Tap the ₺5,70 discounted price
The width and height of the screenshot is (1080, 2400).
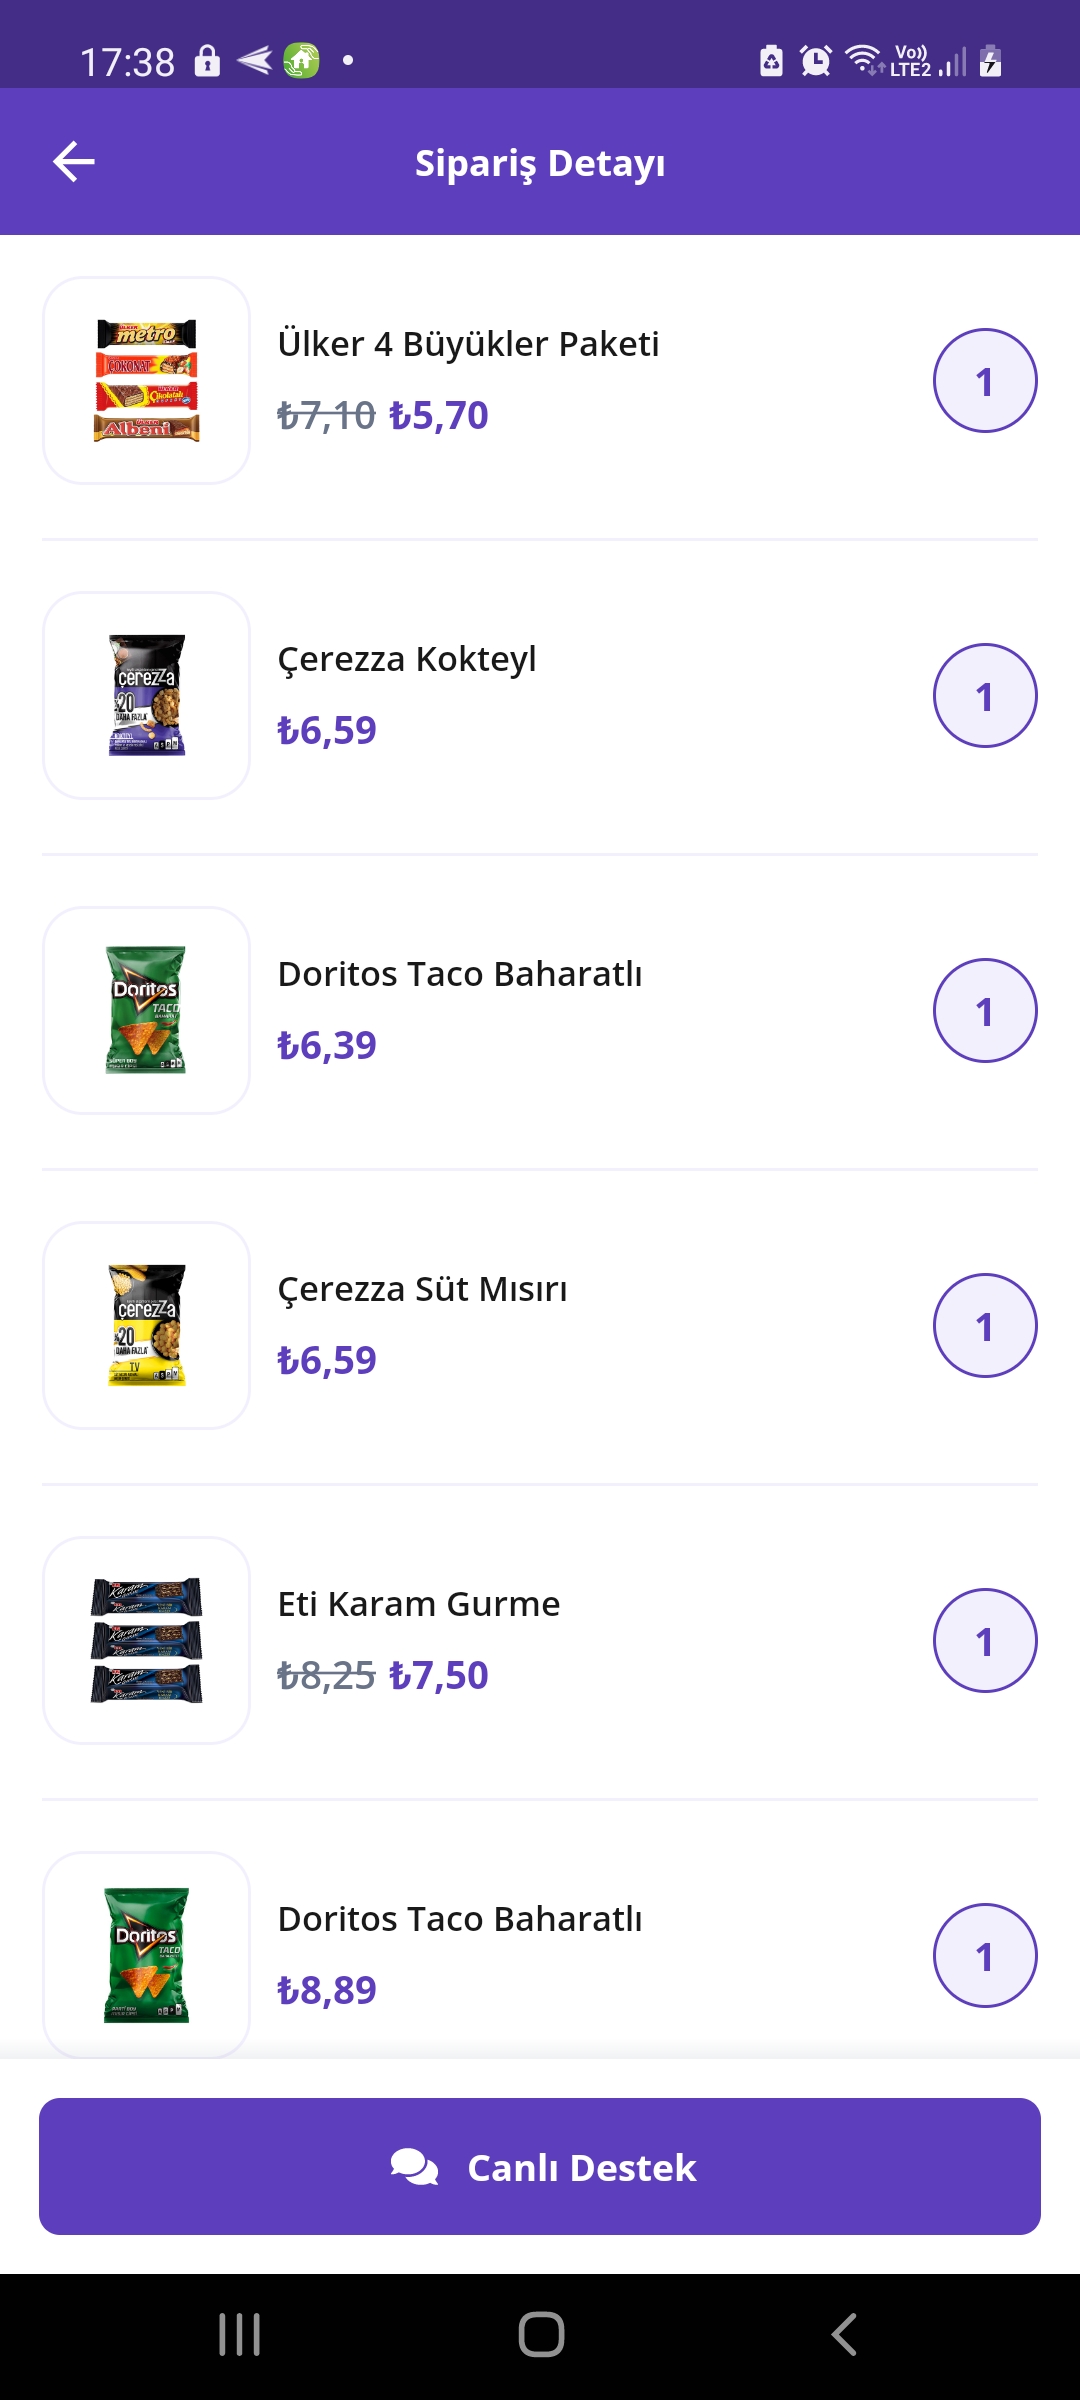coord(439,416)
